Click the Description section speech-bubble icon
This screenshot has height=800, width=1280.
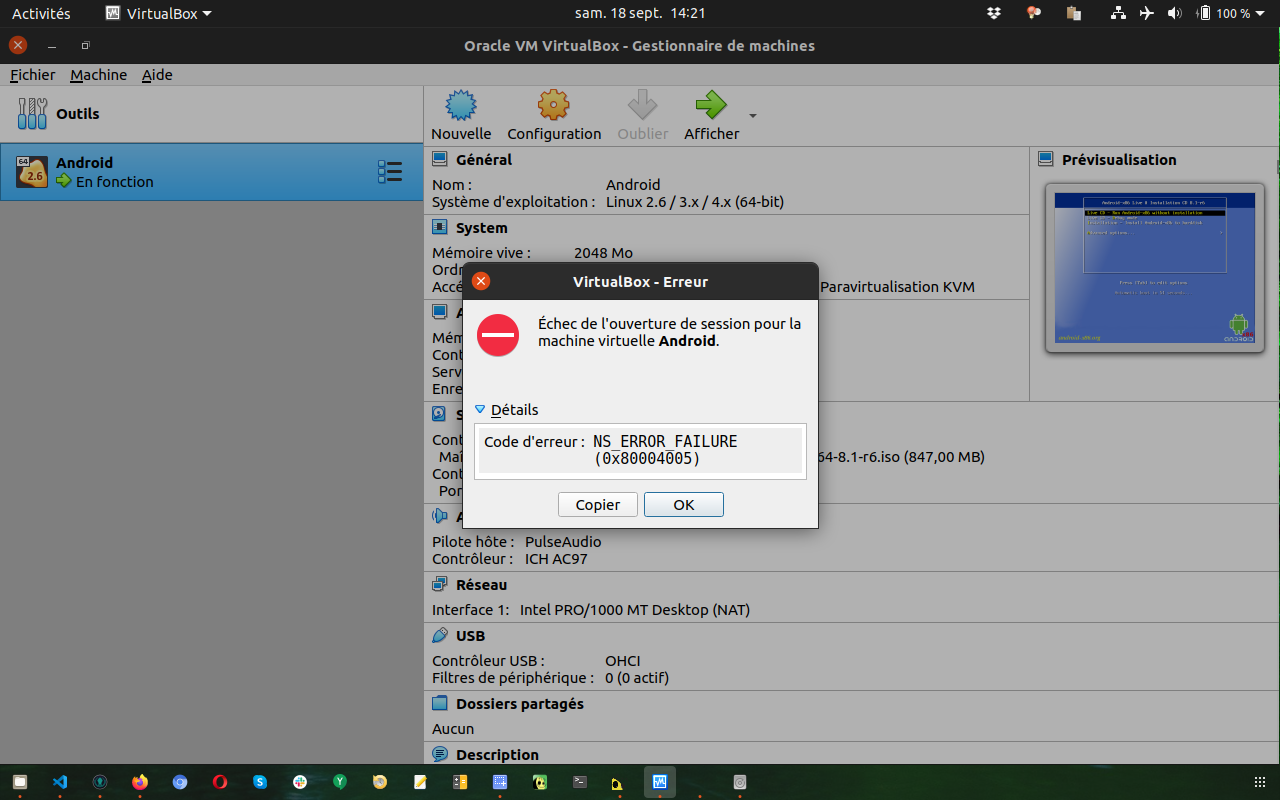pyautogui.click(x=439, y=754)
